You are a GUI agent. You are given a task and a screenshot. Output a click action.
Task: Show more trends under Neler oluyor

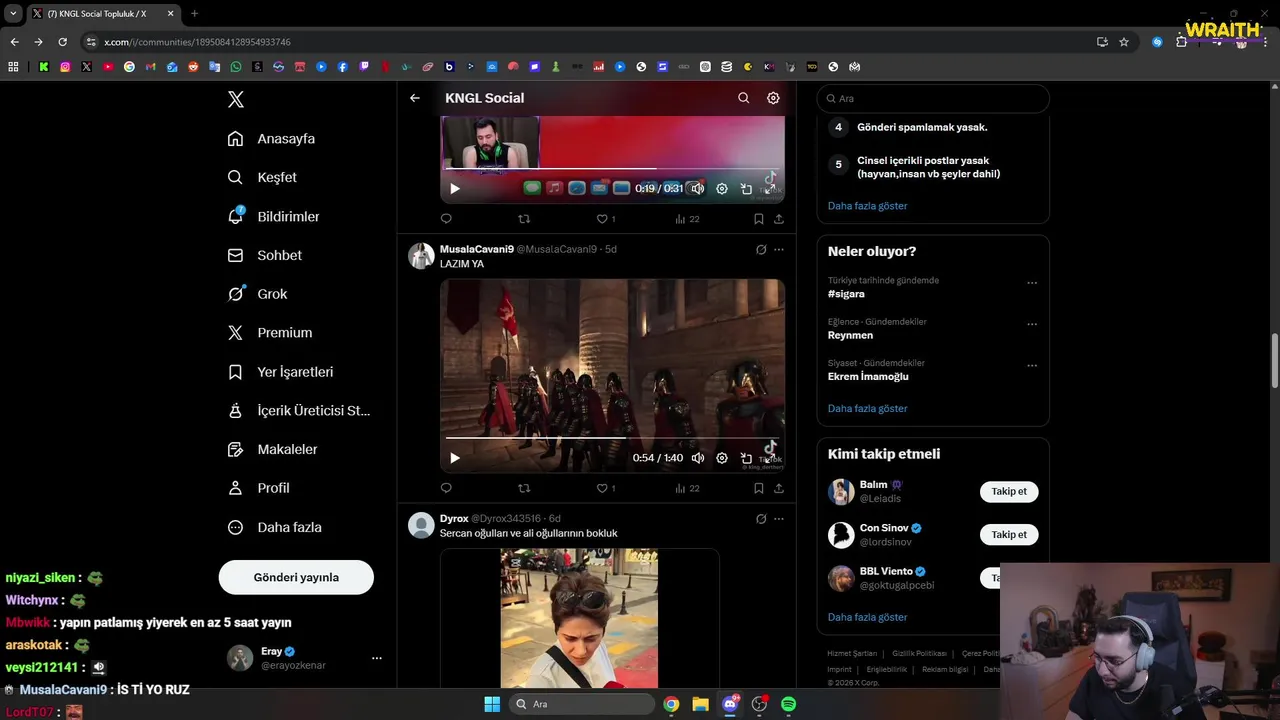point(867,409)
